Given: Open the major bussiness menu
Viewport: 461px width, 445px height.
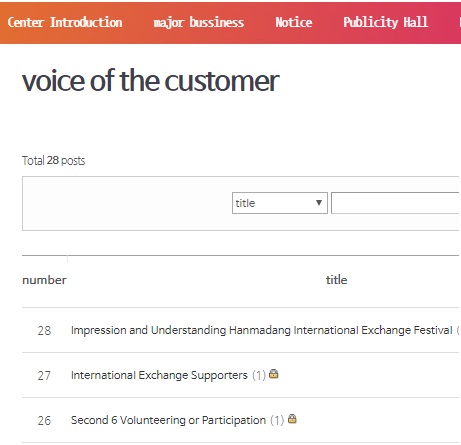Looking at the screenshot, I should coord(198,23).
